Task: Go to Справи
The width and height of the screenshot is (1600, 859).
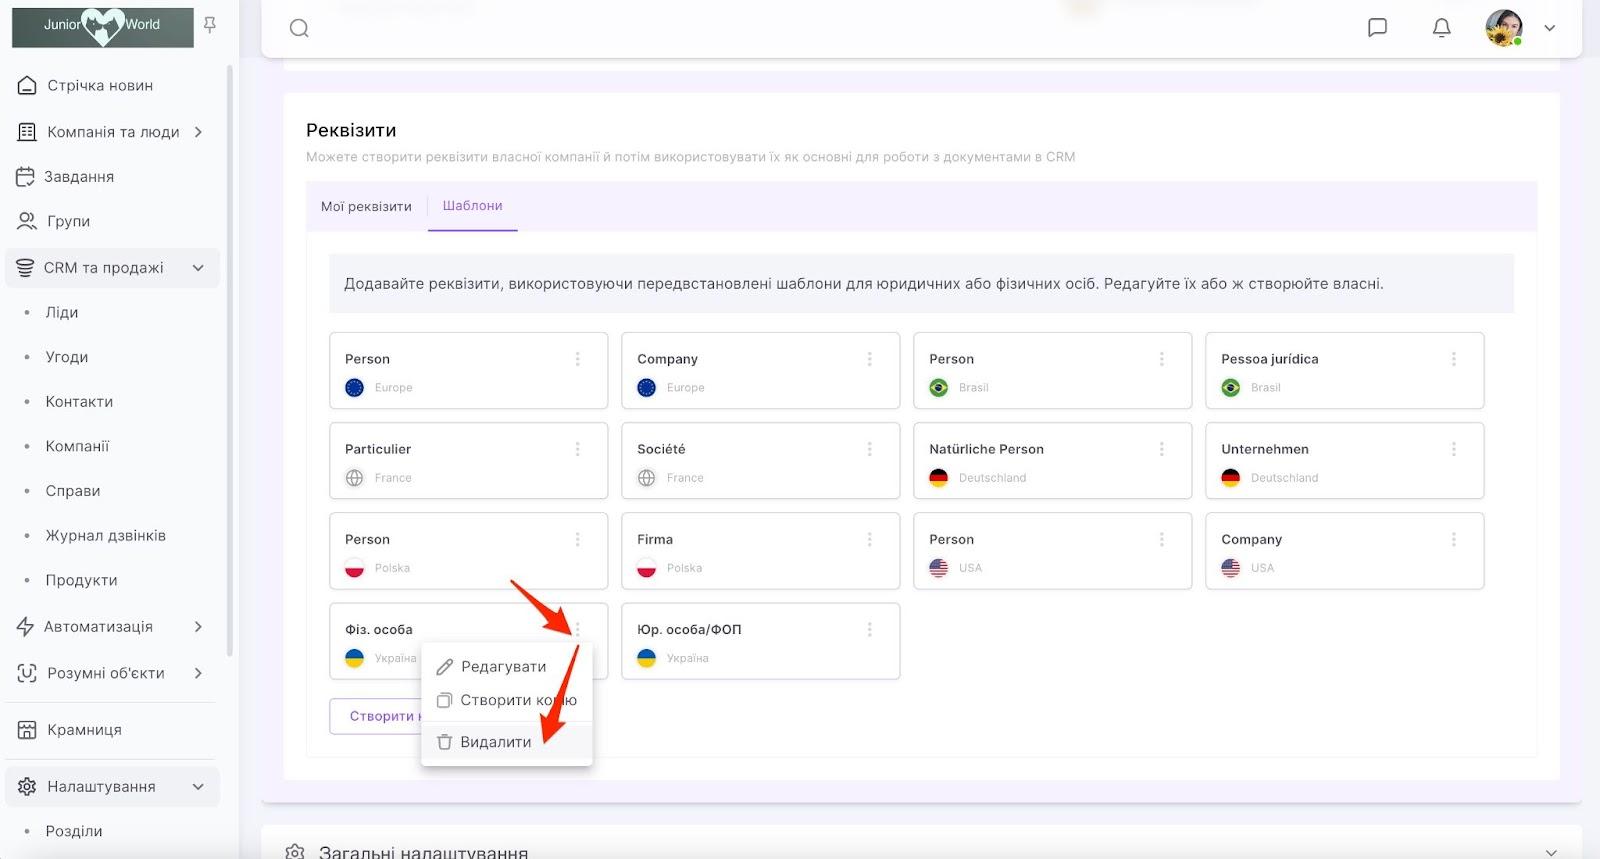Action: (x=73, y=491)
